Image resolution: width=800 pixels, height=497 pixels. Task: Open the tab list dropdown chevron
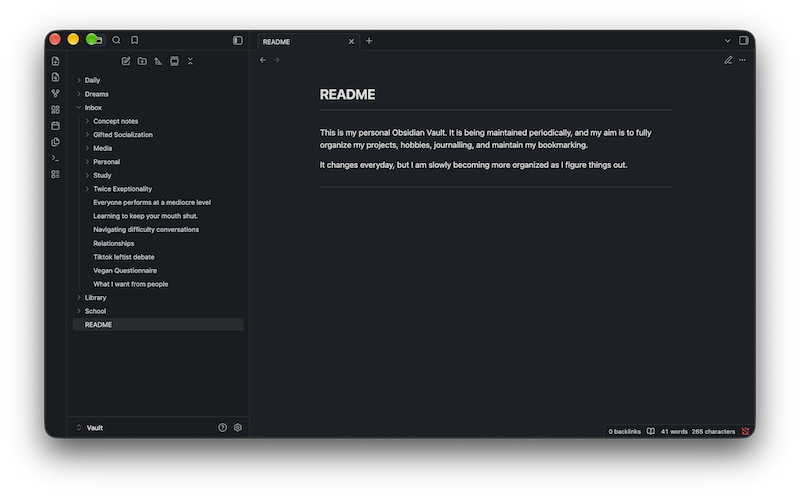pyautogui.click(x=728, y=41)
